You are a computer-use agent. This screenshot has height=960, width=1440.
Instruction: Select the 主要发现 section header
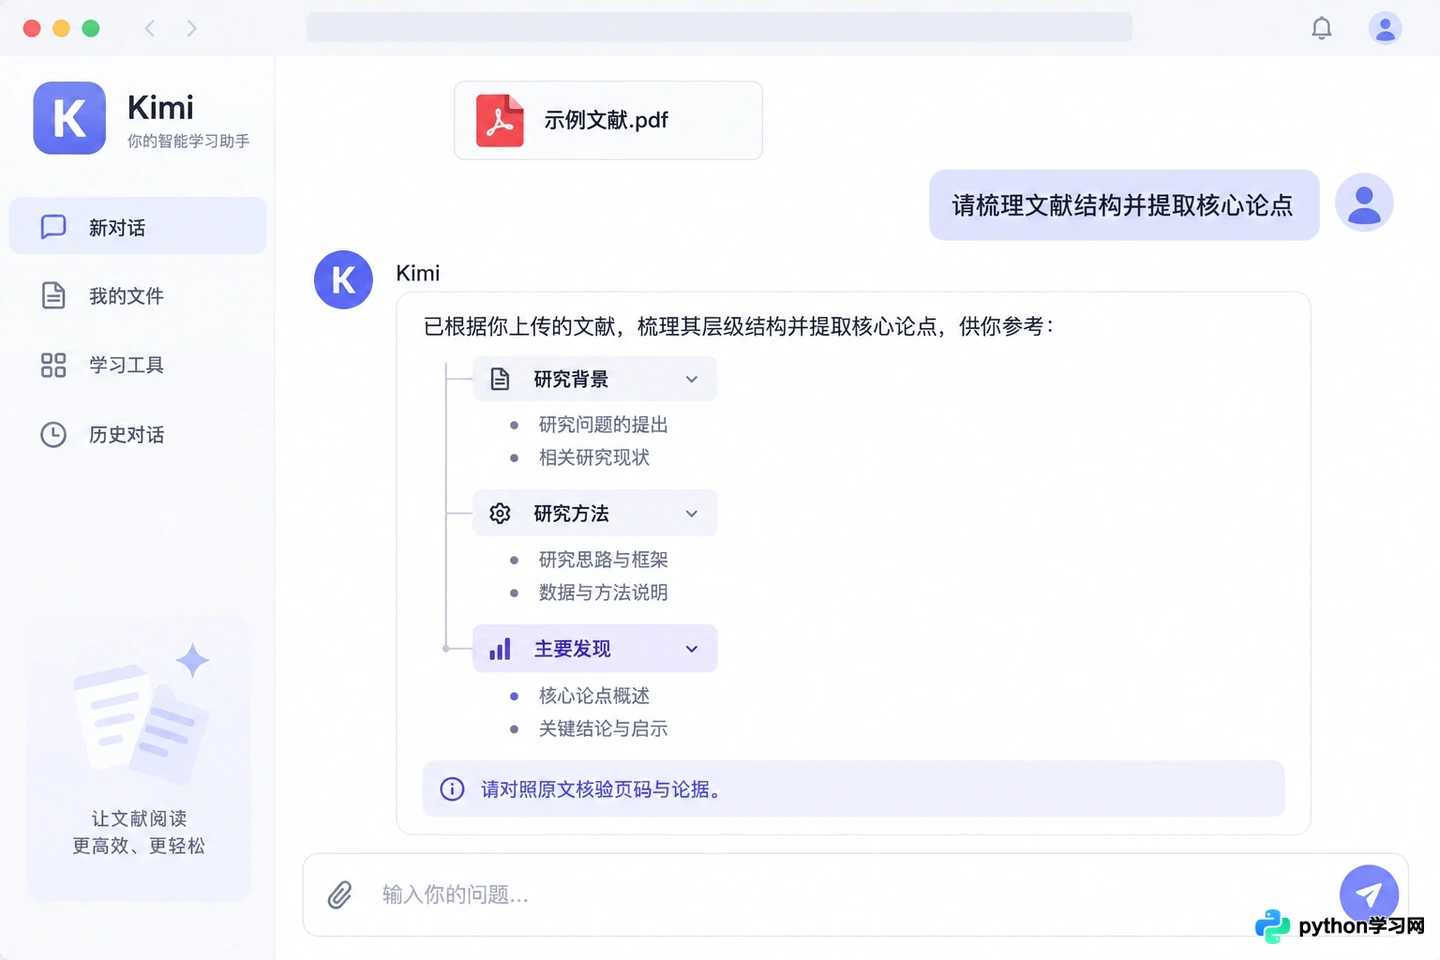coord(595,649)
